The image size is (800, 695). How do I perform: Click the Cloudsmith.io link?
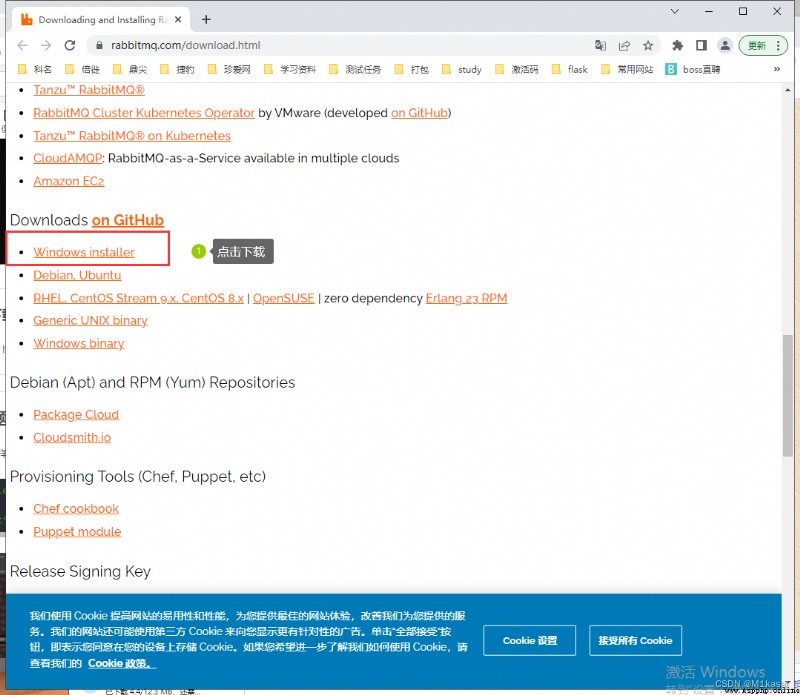[x=72, y=437]
